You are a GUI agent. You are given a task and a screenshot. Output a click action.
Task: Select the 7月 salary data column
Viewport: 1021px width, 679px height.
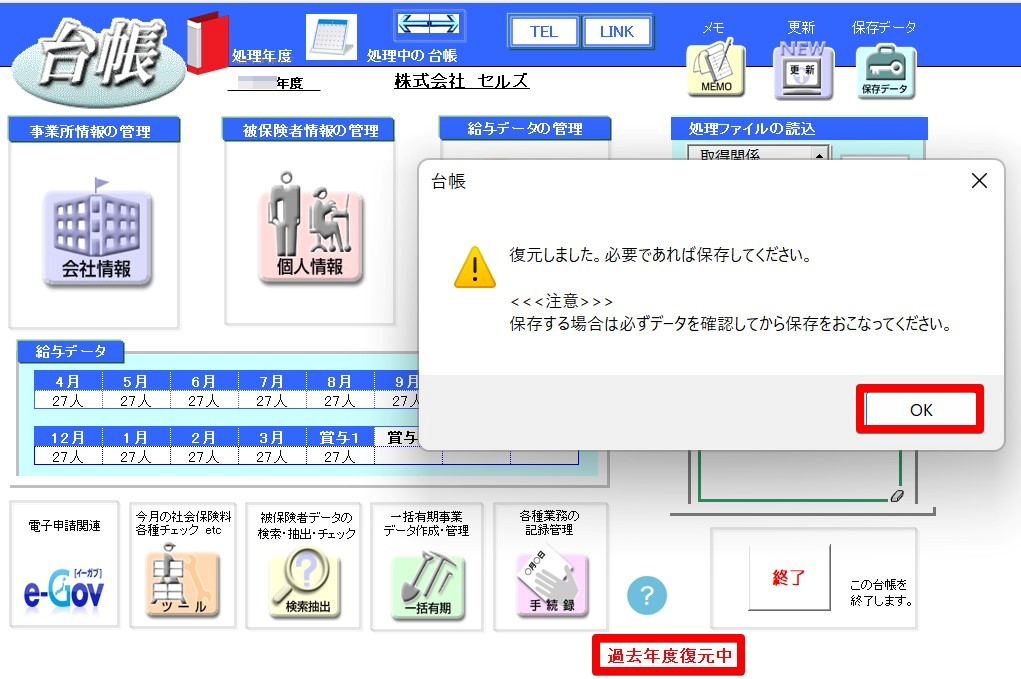tap(272, 381)
